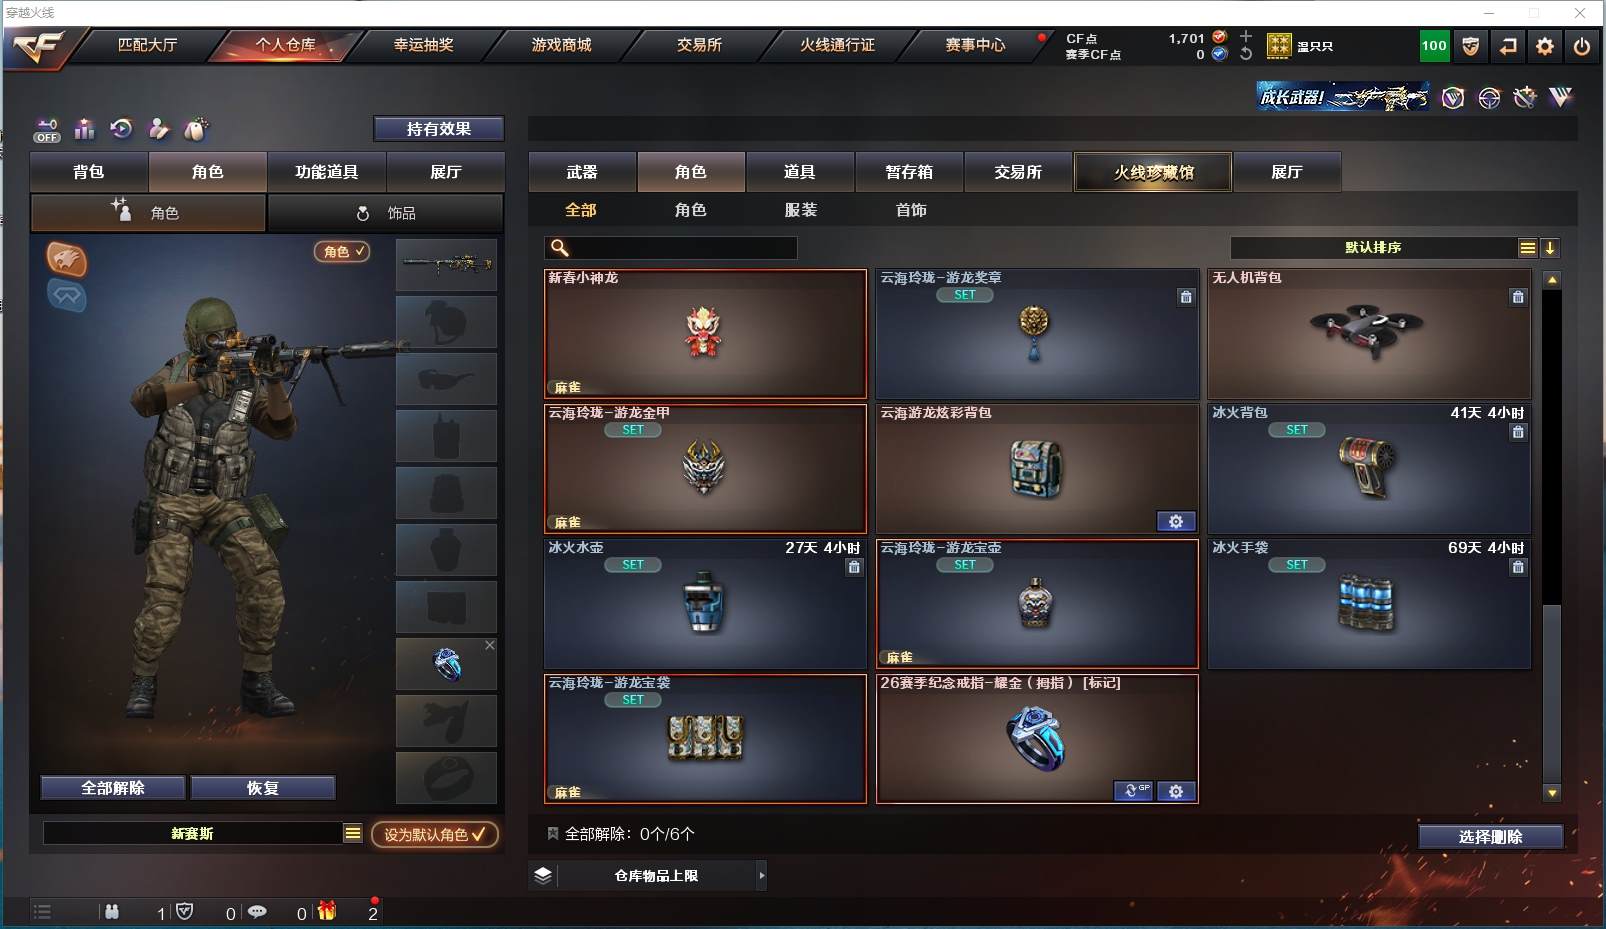This screenshot has width=1606, height=929.
Task: Click the GP exchange icon on 26赛季纪念戒指
Action: 1134,791
